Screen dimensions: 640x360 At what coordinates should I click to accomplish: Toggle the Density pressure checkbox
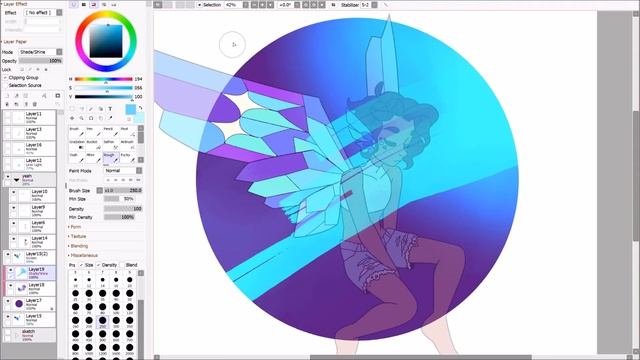click(x=98, y=265)
